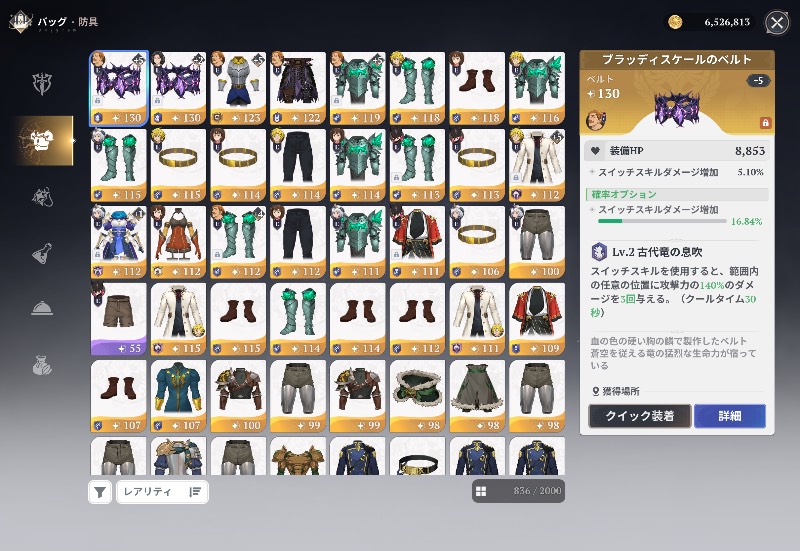Screen dimensions: 800x551
Task: Select the green boots rated +112
Action: [x=238, y=242]
